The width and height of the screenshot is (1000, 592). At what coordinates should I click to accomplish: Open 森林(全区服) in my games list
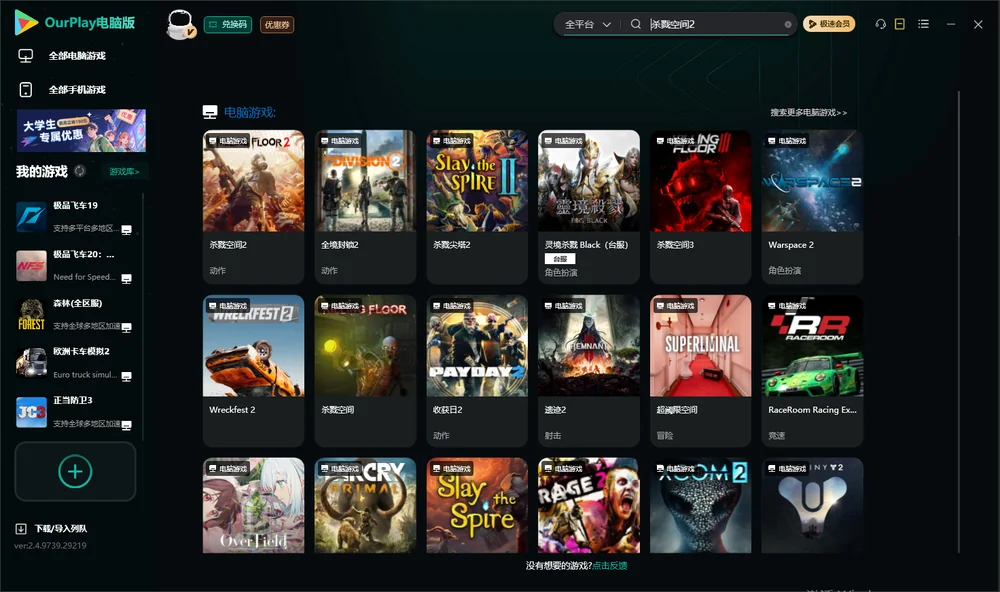pos(75,314)
